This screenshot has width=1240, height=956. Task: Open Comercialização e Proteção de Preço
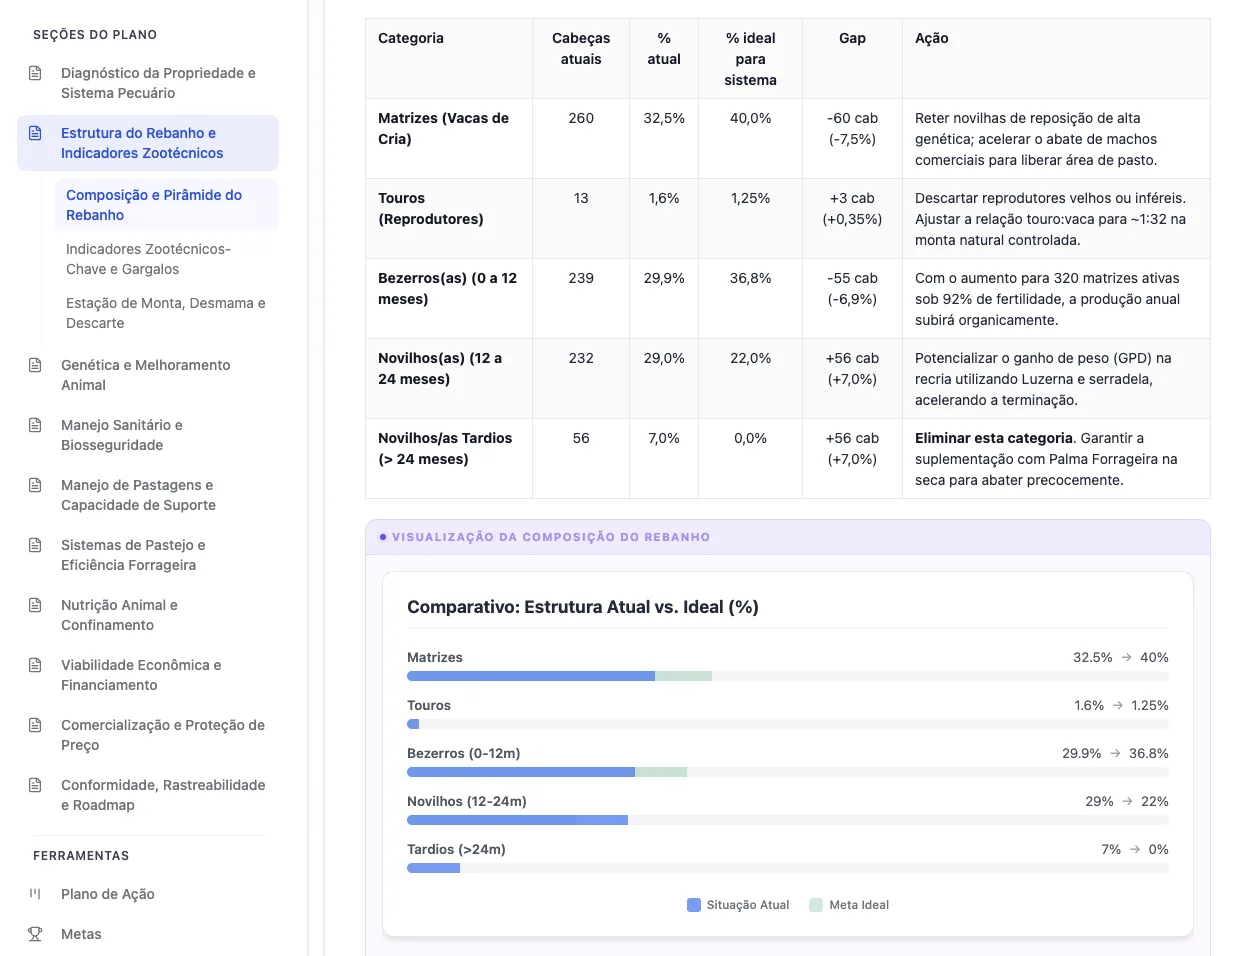pyautogui.click(x=148, y=735)
